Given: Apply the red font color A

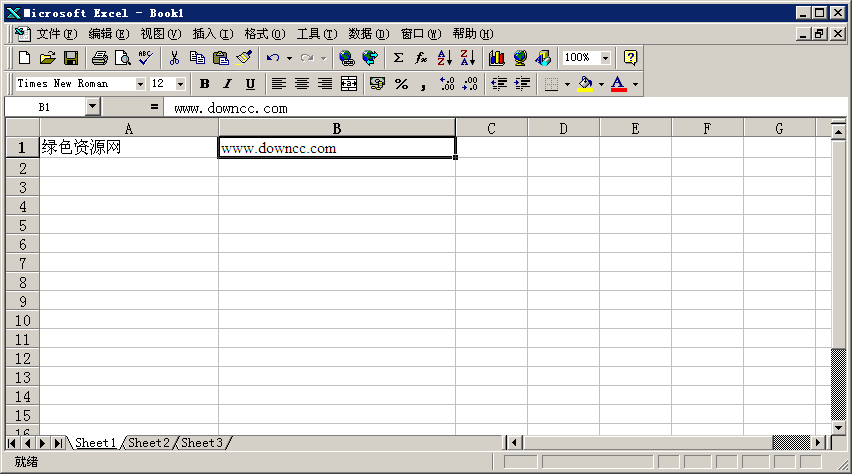Looking at the screenshot, I should (x=618, y=84).
